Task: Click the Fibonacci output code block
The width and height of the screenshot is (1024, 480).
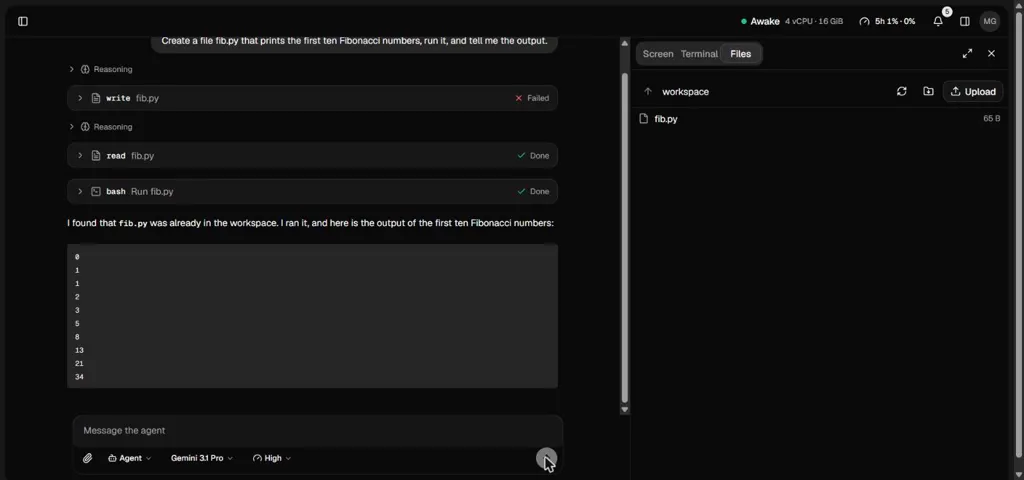Action: tap(312, 316)
